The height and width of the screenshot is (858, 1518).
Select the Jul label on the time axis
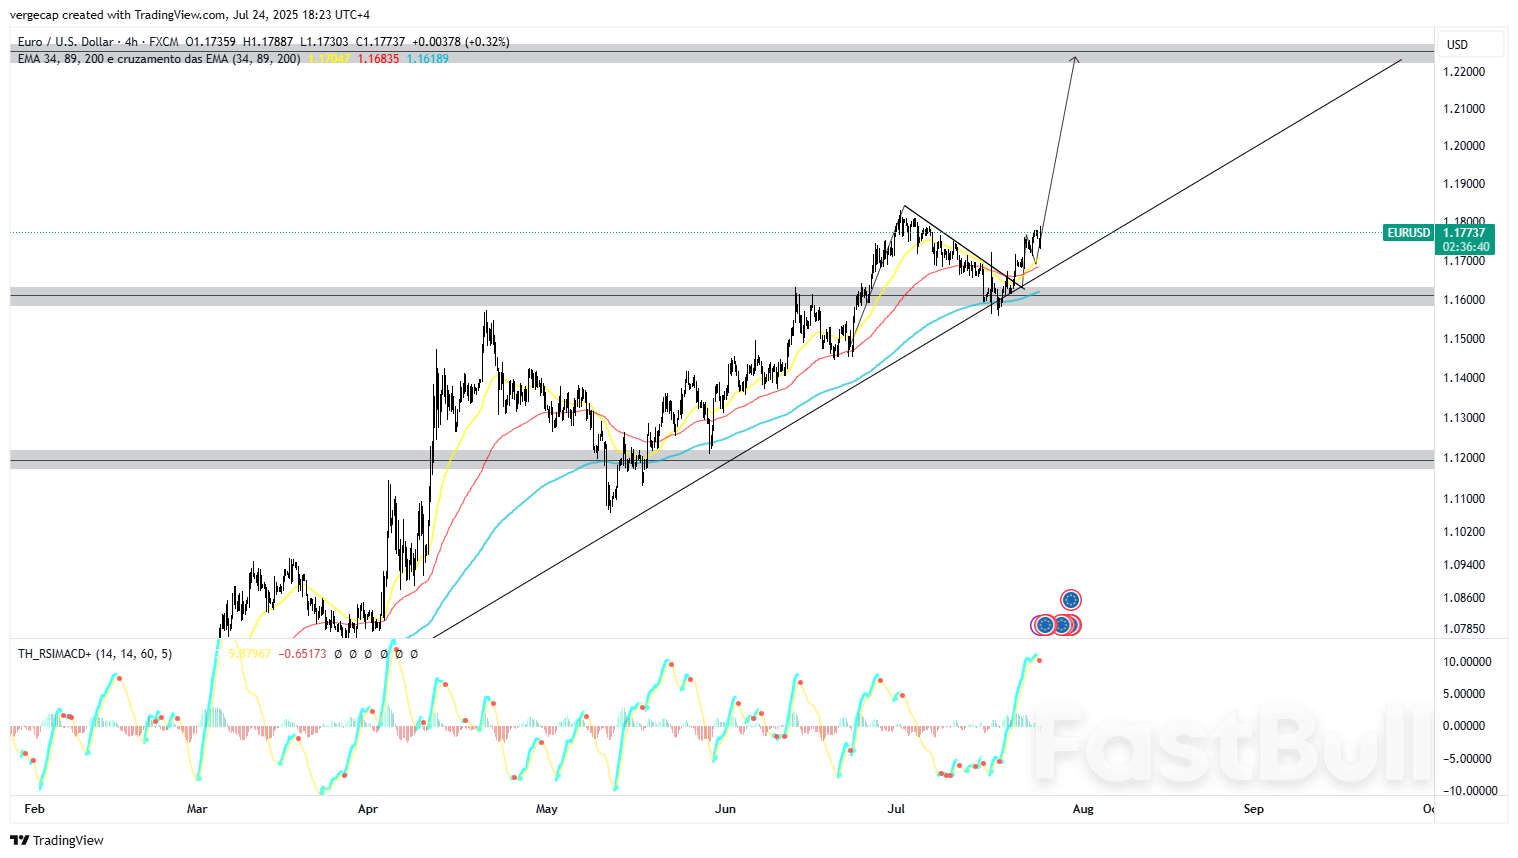click(895, 810)
